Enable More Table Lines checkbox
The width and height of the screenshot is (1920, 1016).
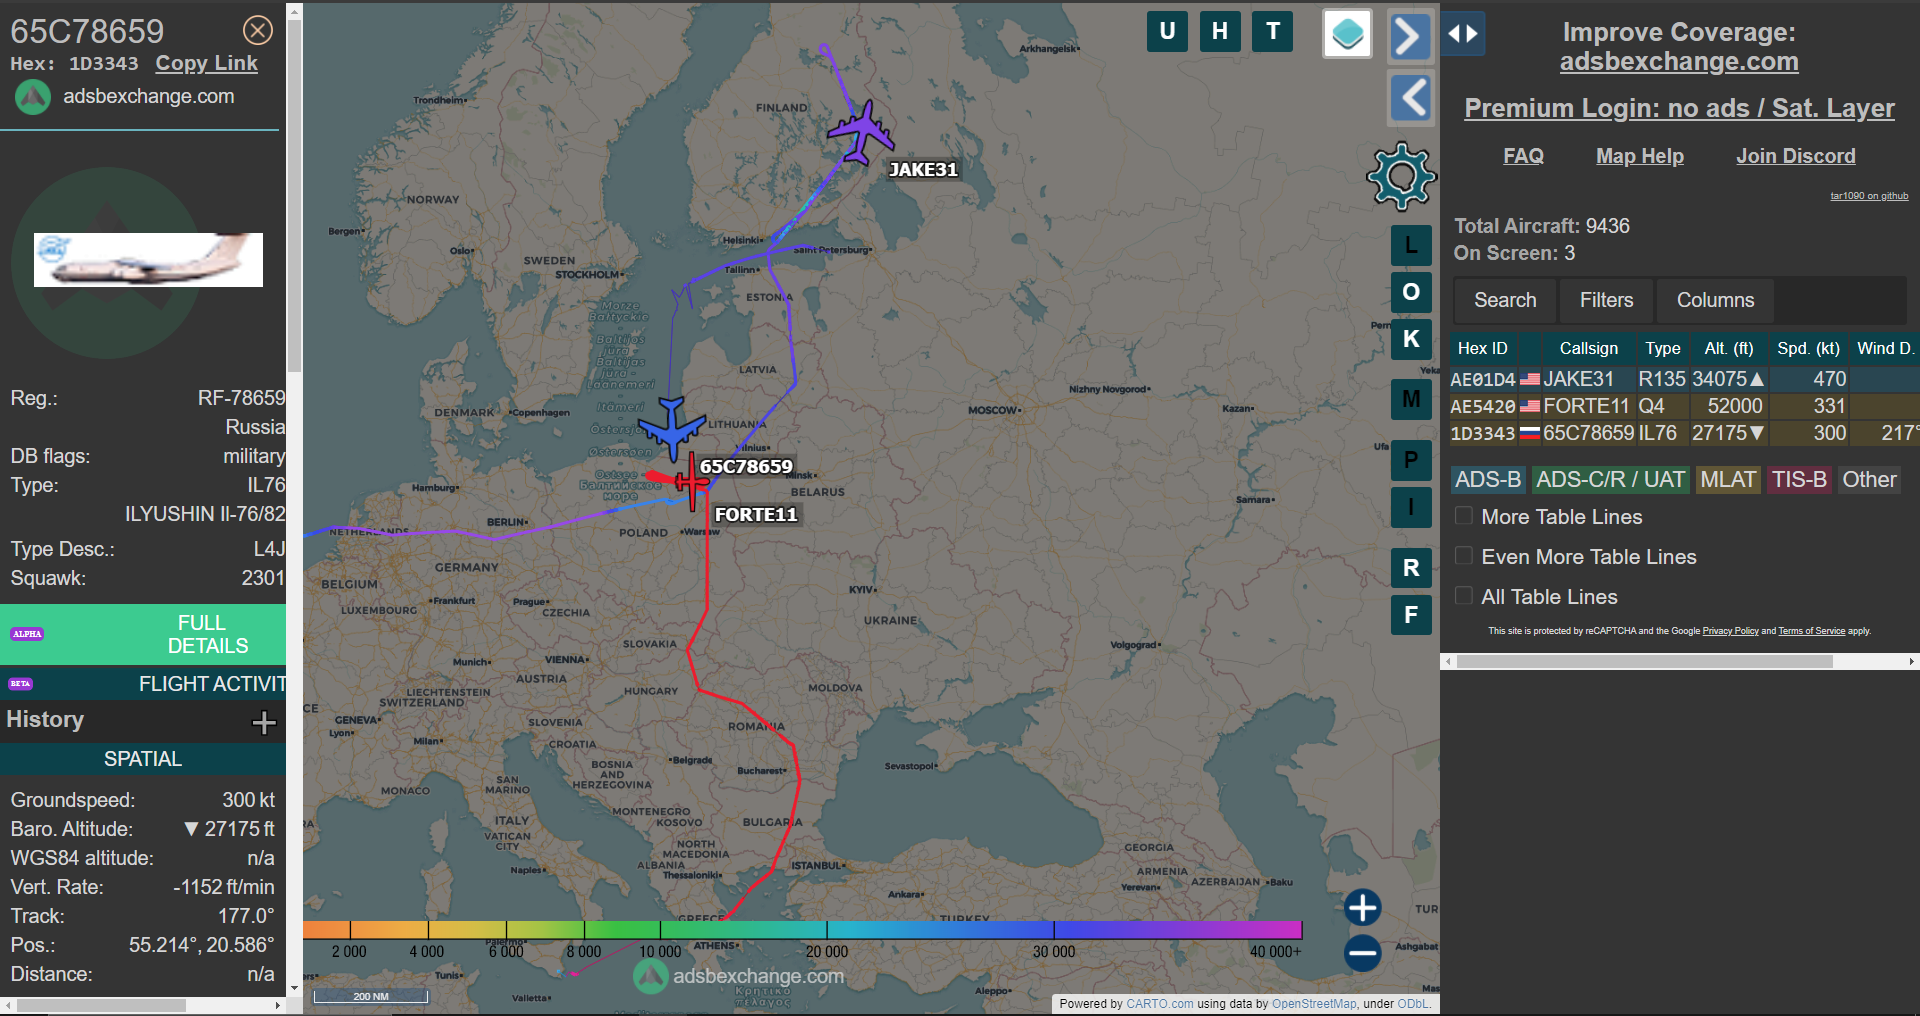tap(1464, 516)
